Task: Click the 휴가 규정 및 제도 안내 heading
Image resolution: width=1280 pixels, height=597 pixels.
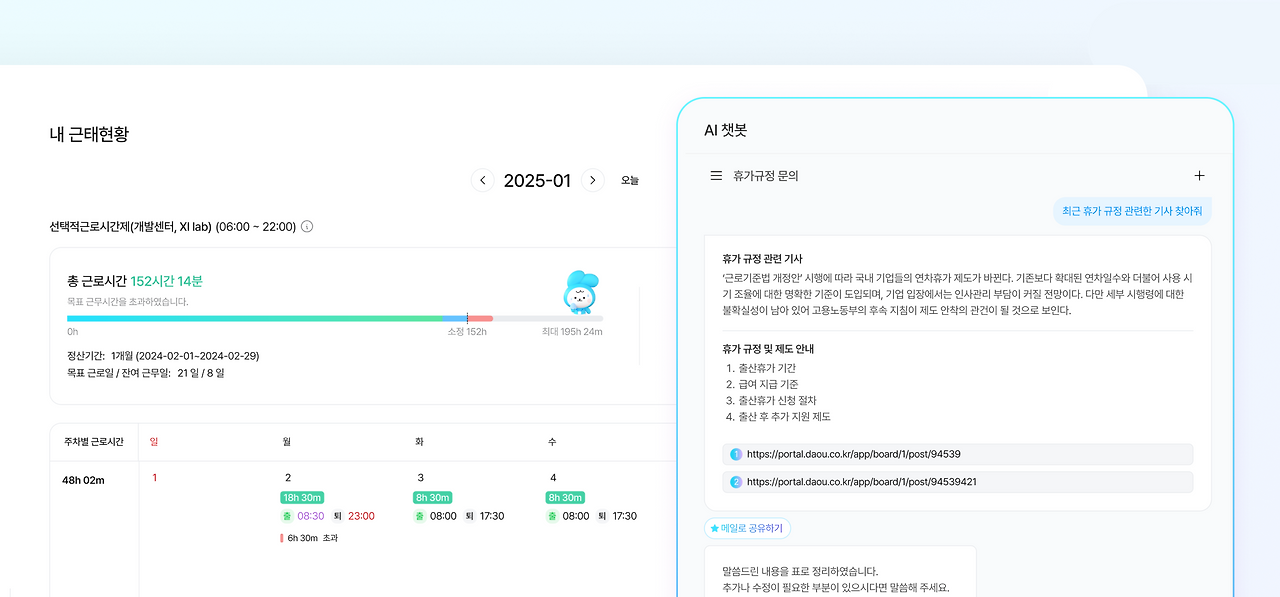Action: point(768,349)
